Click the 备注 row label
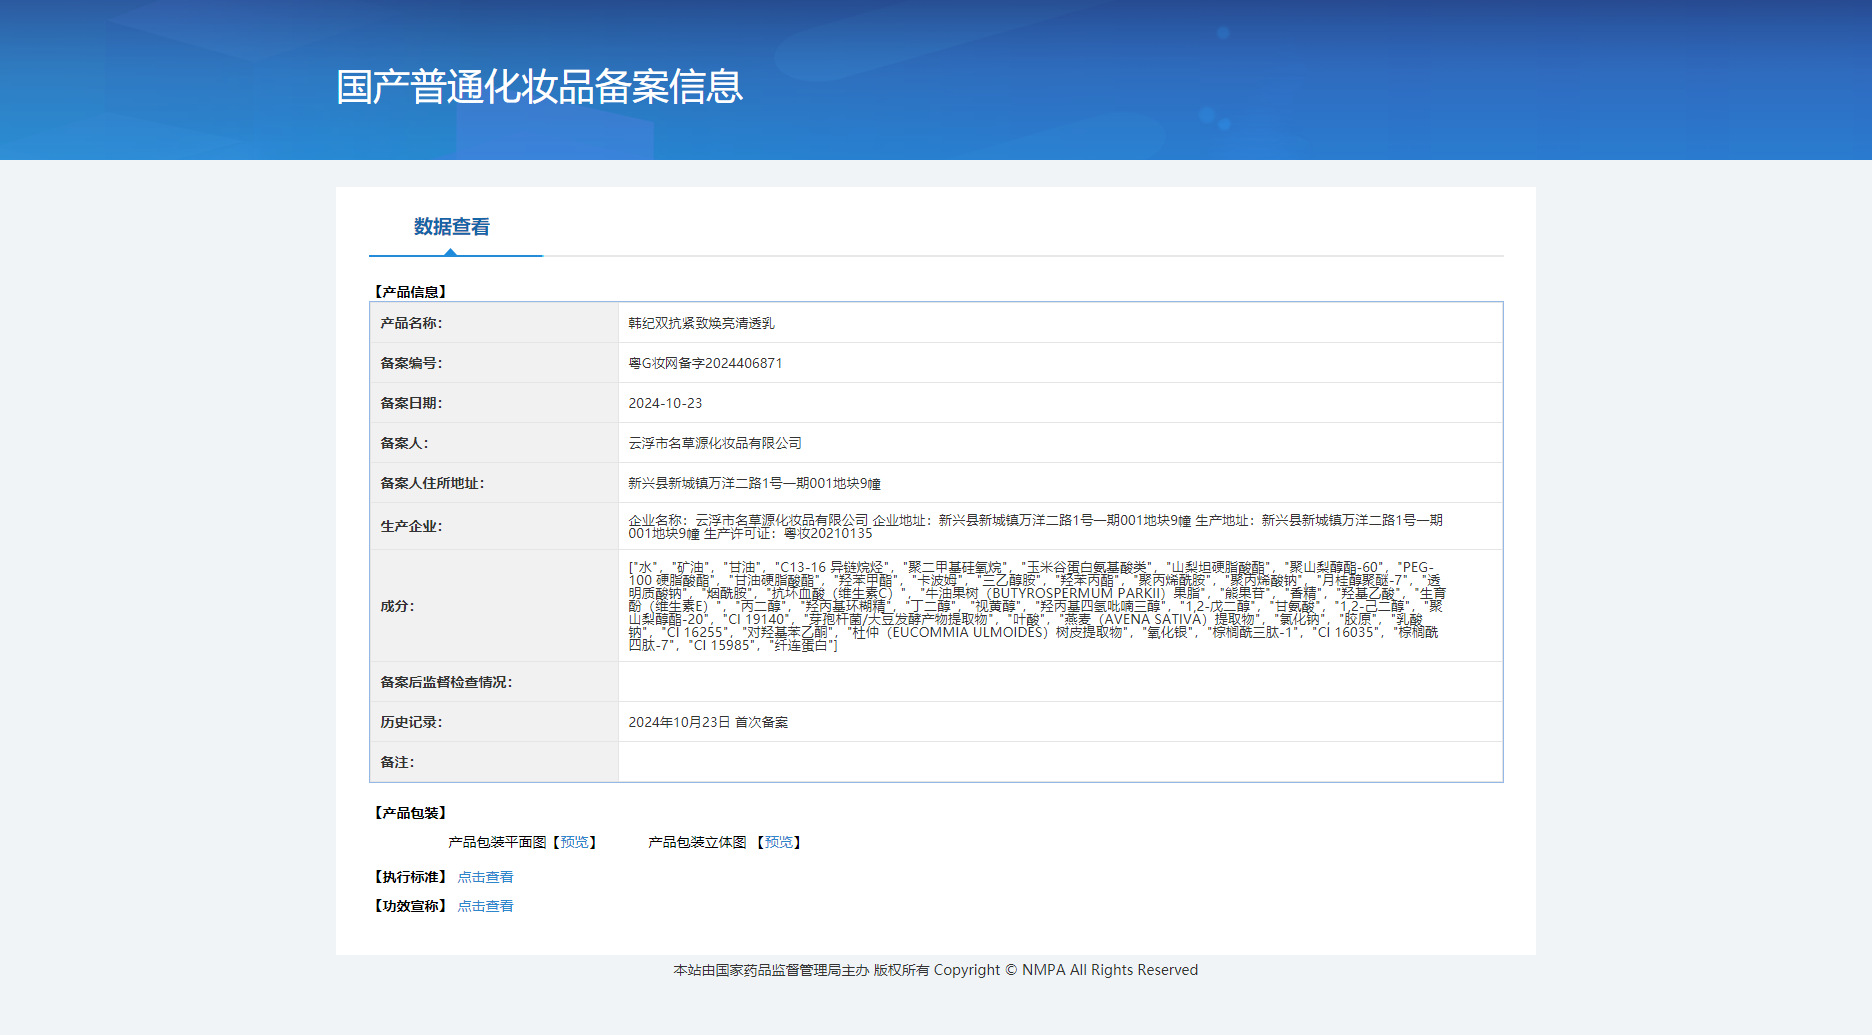The height and width of the screenshot is (1035, 1872). point(397,762)
